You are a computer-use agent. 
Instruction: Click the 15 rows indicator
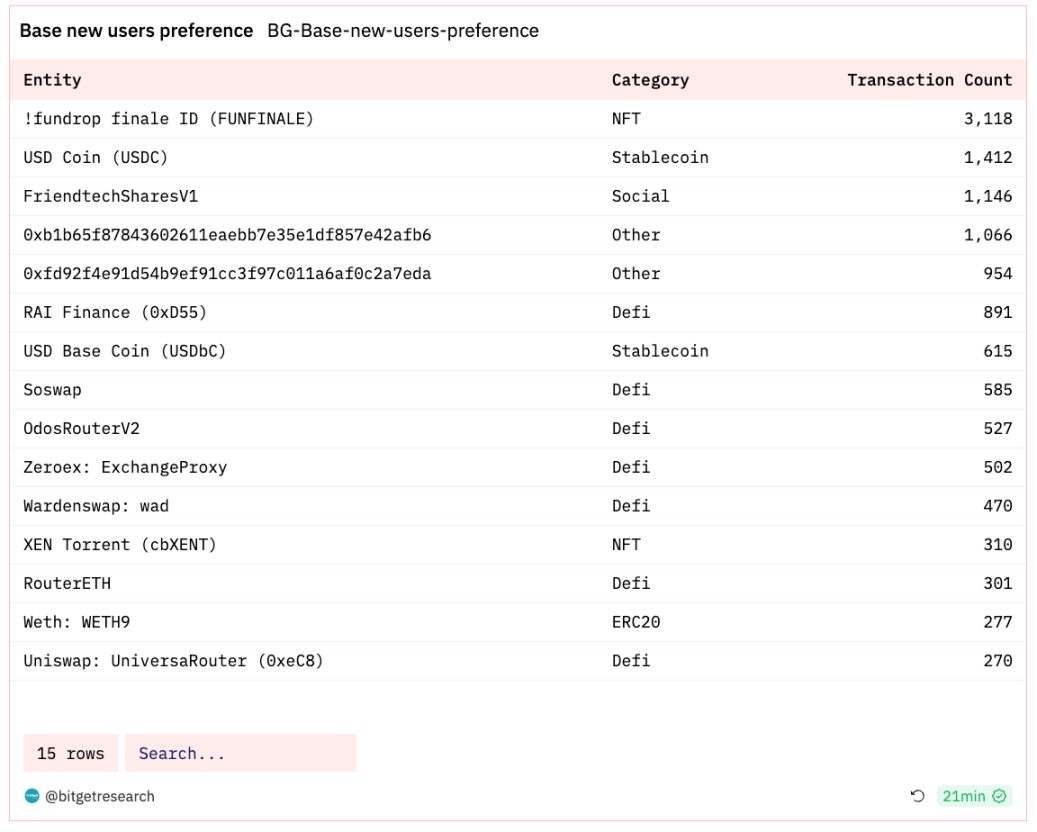pyautogui.click(x=71, y=753)
